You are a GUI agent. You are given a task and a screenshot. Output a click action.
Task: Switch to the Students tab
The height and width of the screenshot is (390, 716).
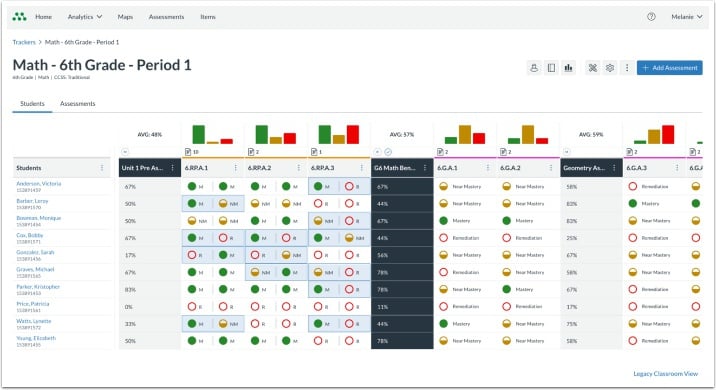[x=32, y=104]
